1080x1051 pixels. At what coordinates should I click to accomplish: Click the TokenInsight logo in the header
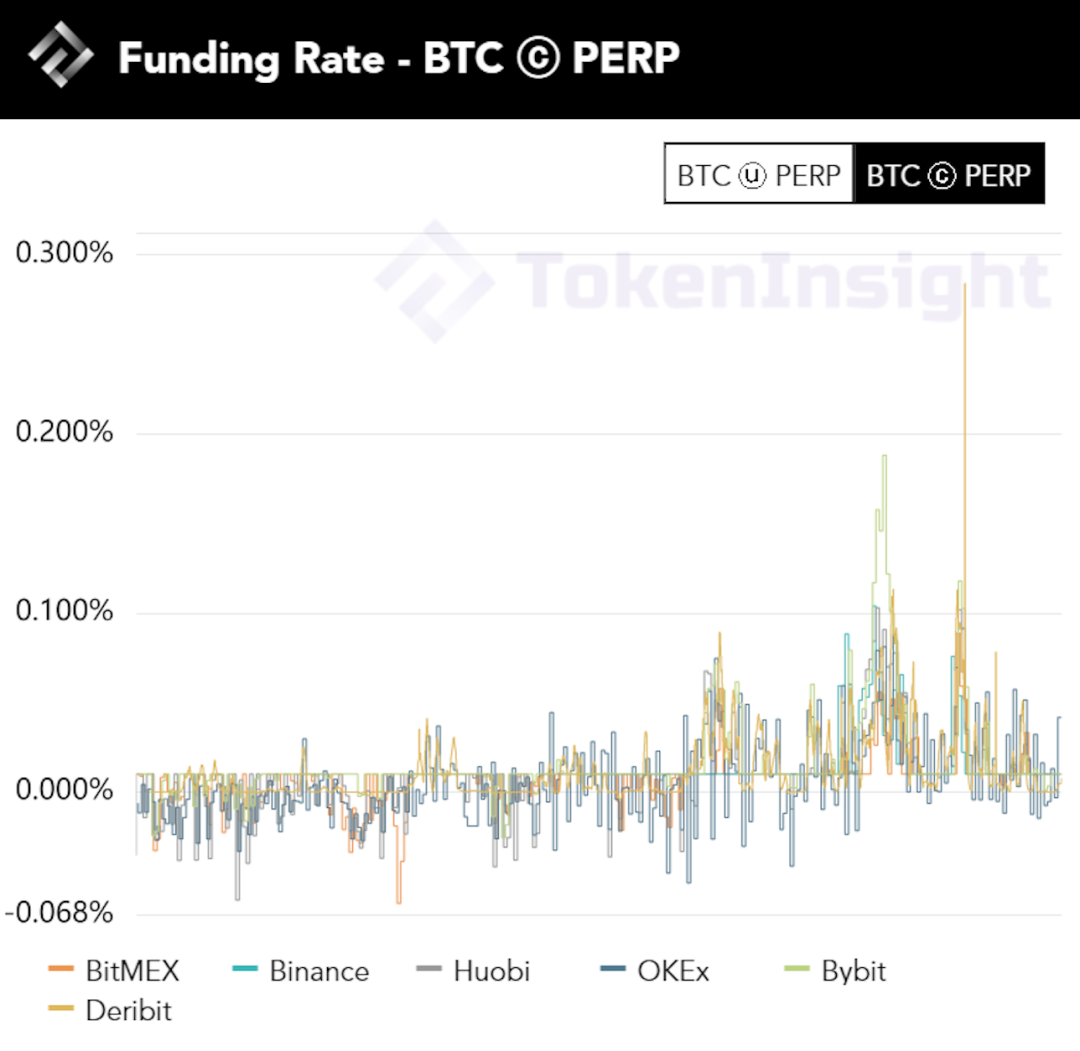click(60, 56)
